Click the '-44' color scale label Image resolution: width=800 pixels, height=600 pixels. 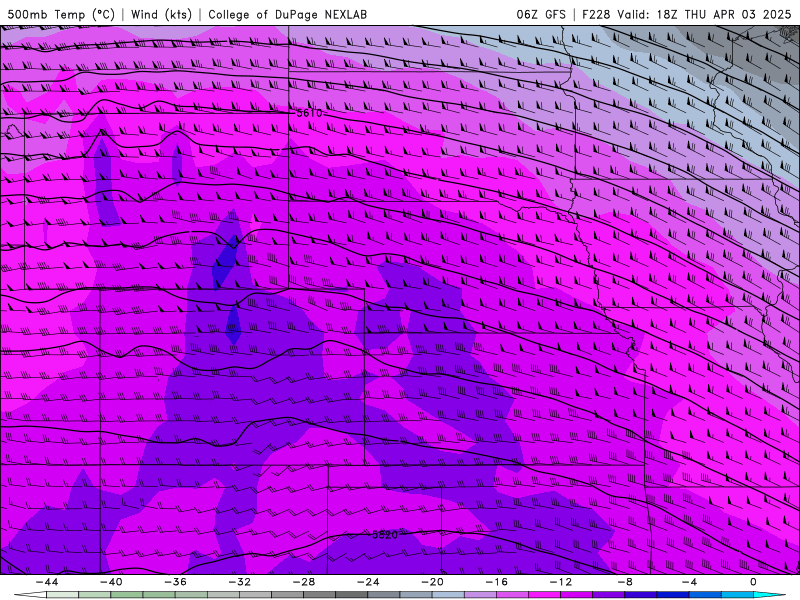pos(47,582)
